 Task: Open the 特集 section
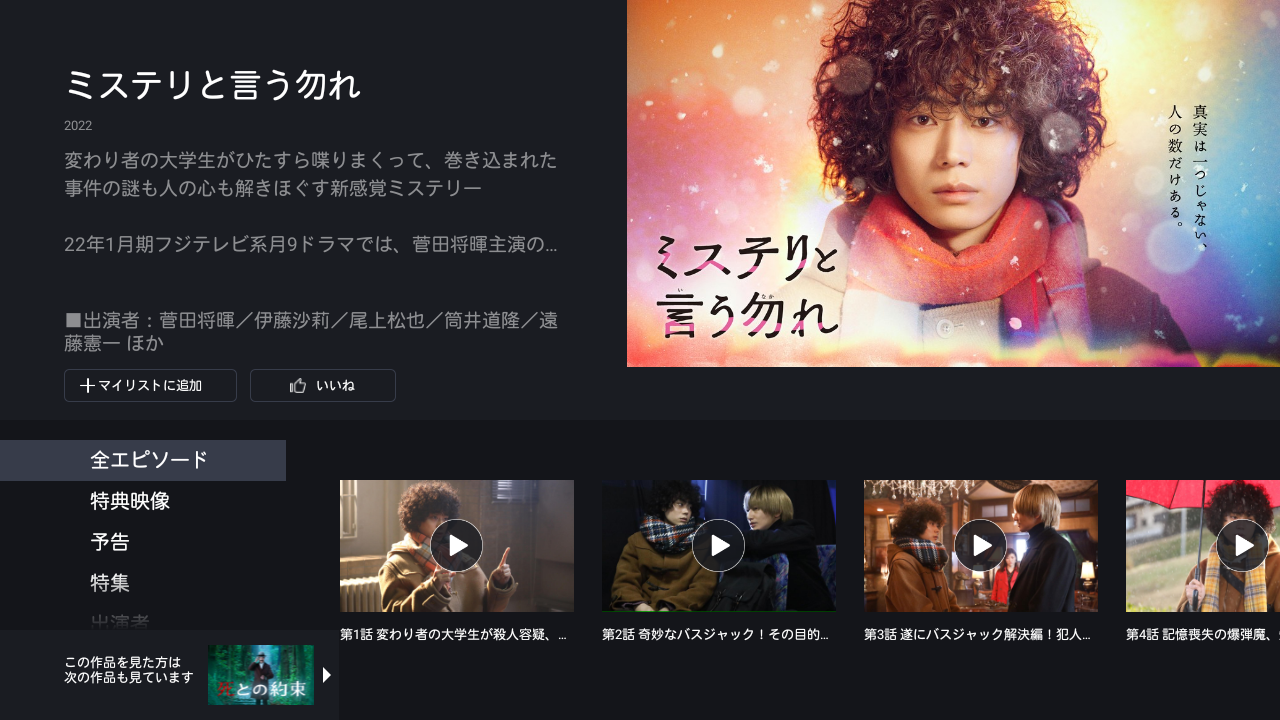click(110, 583)
